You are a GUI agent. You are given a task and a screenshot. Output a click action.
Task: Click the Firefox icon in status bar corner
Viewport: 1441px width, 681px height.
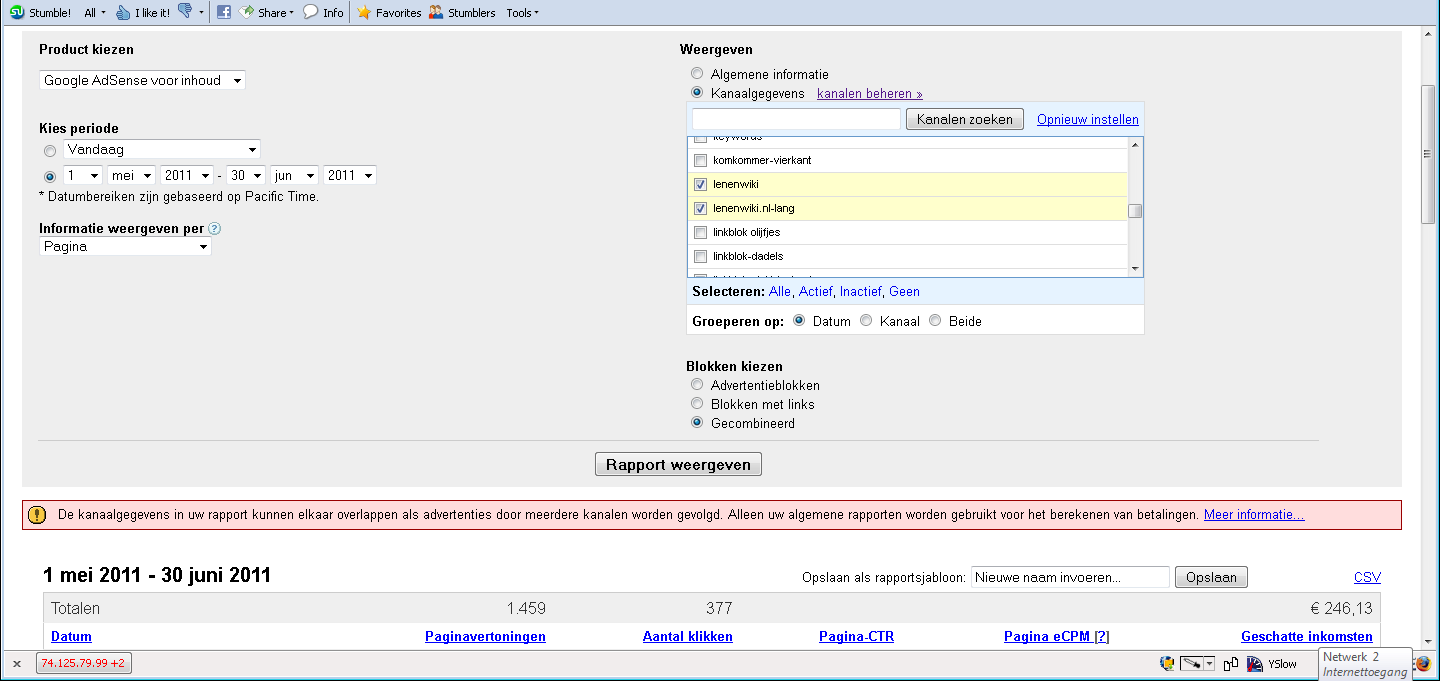click(1425, 663)
